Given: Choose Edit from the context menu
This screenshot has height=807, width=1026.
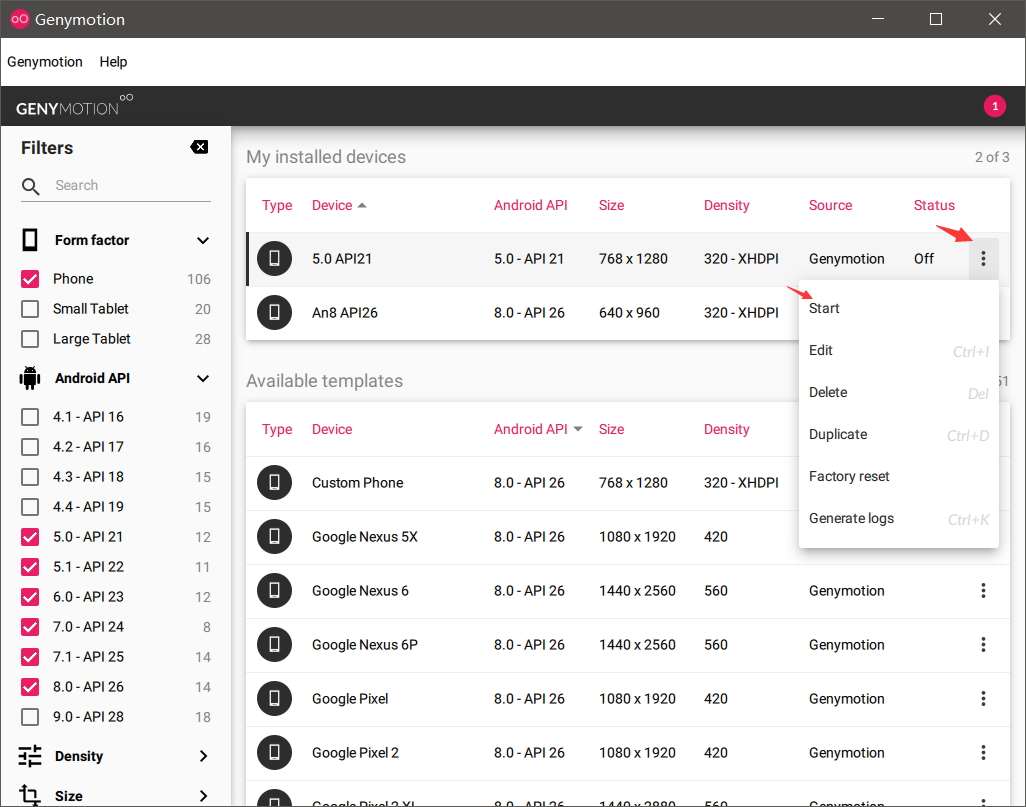Looking at the screenshot, I should click(x=898, y=350).
